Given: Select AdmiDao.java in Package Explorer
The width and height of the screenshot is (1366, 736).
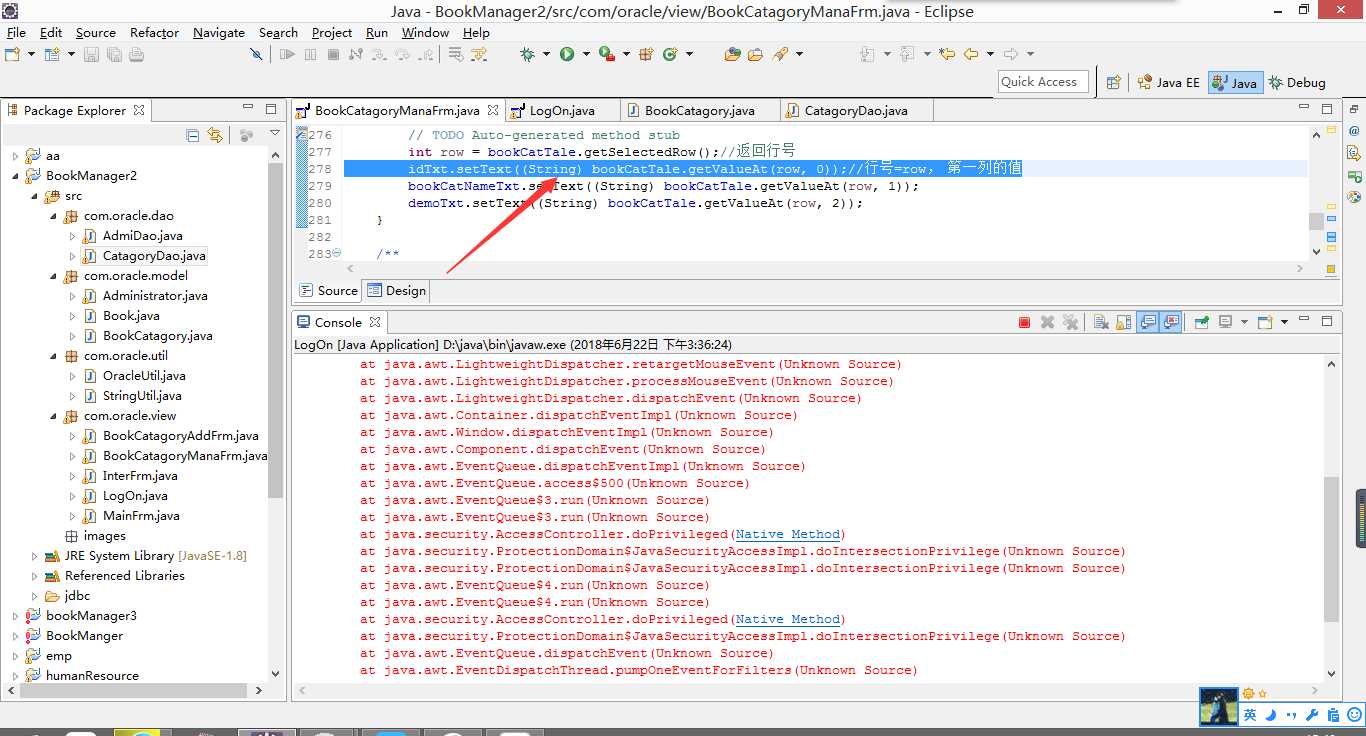Looking at the screenshot, I should [x=143, y=236].
